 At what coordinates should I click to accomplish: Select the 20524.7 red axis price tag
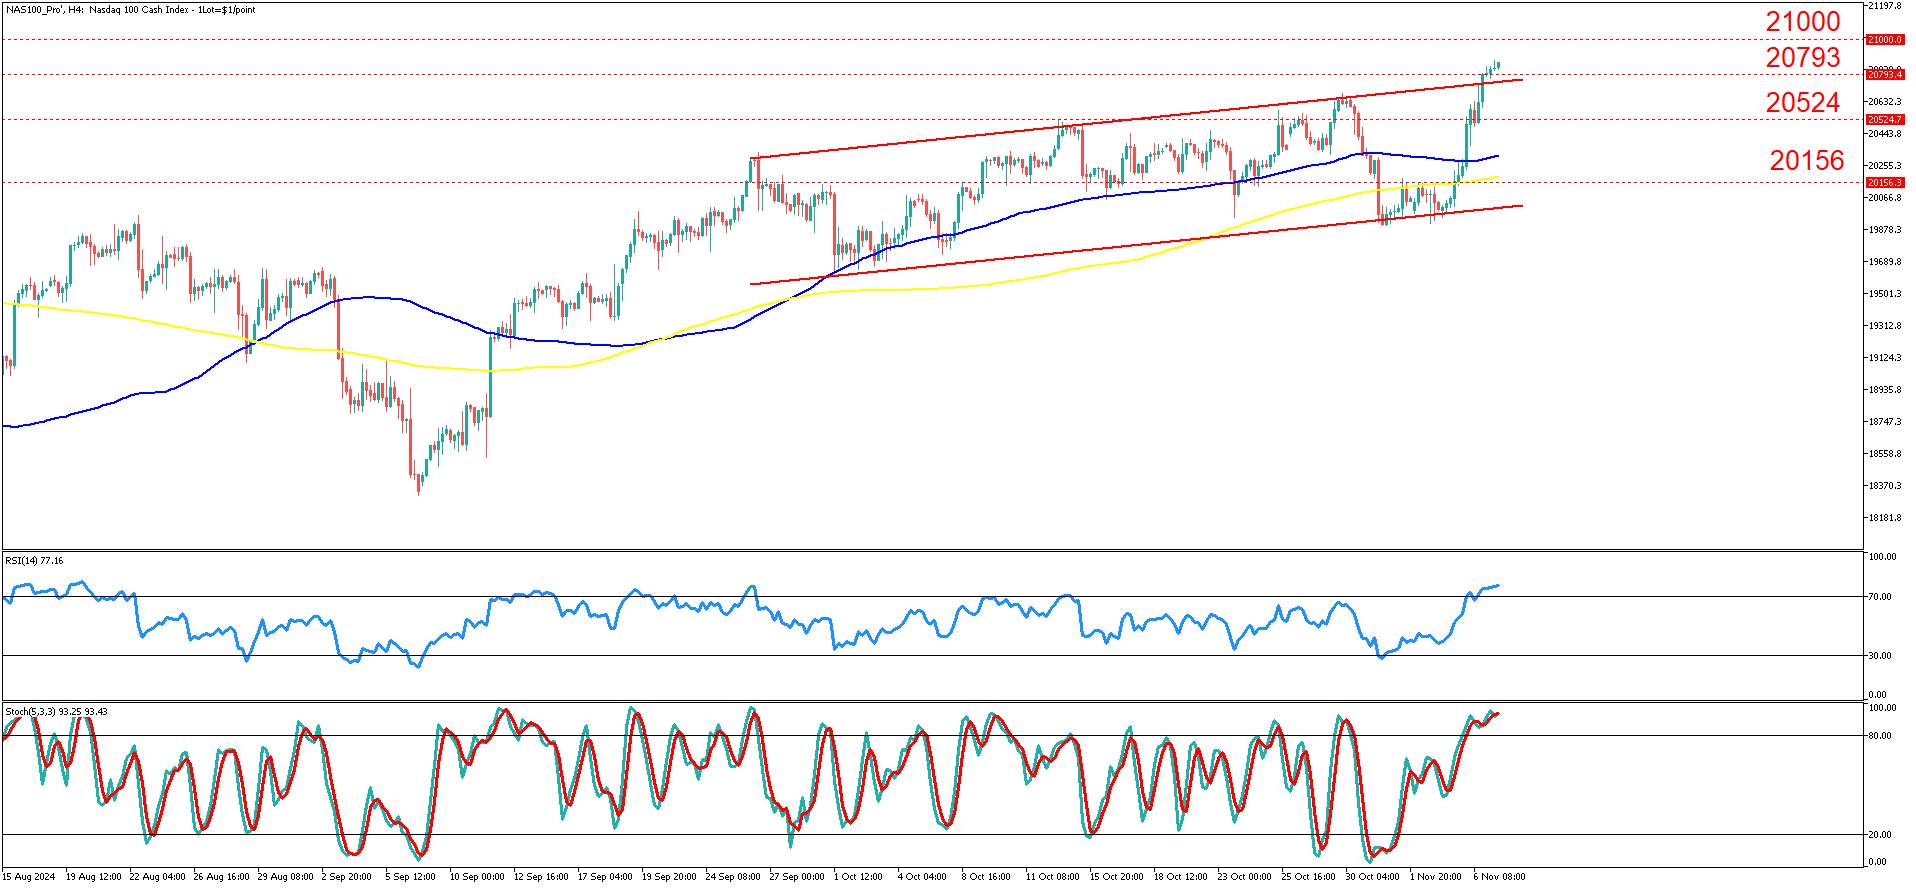pos(1885,120)
